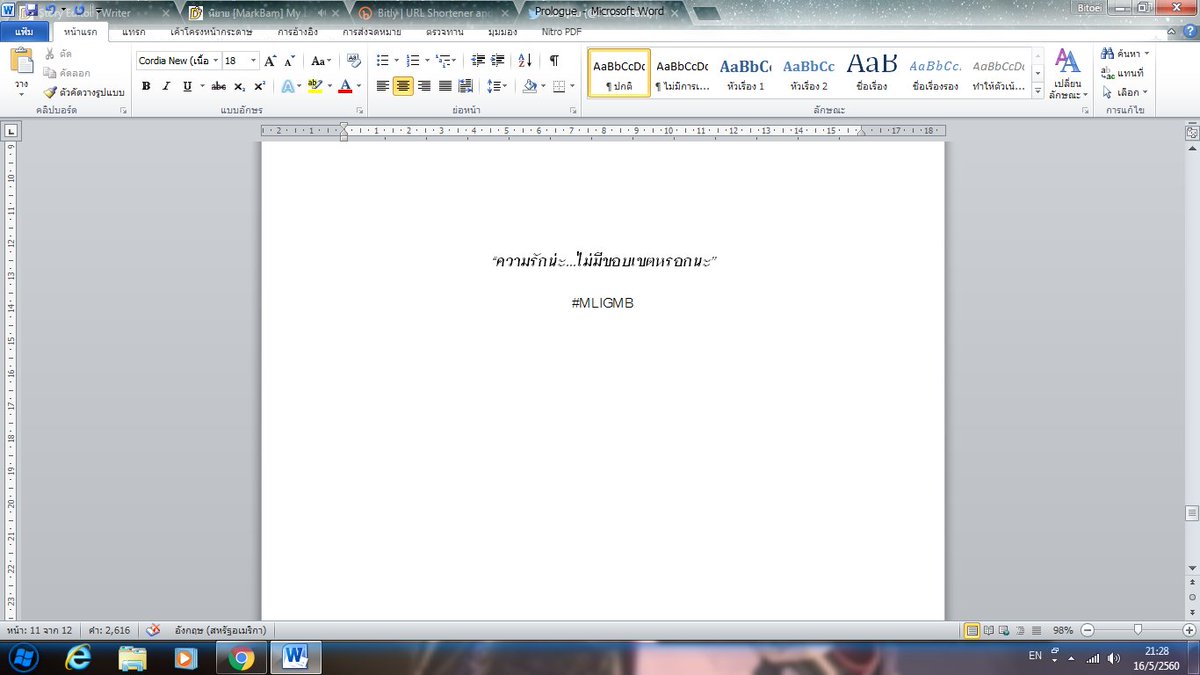Clear all text formatting
Image resolution: width=1200 pixels, height=675 pixels.
coord(353,60)
